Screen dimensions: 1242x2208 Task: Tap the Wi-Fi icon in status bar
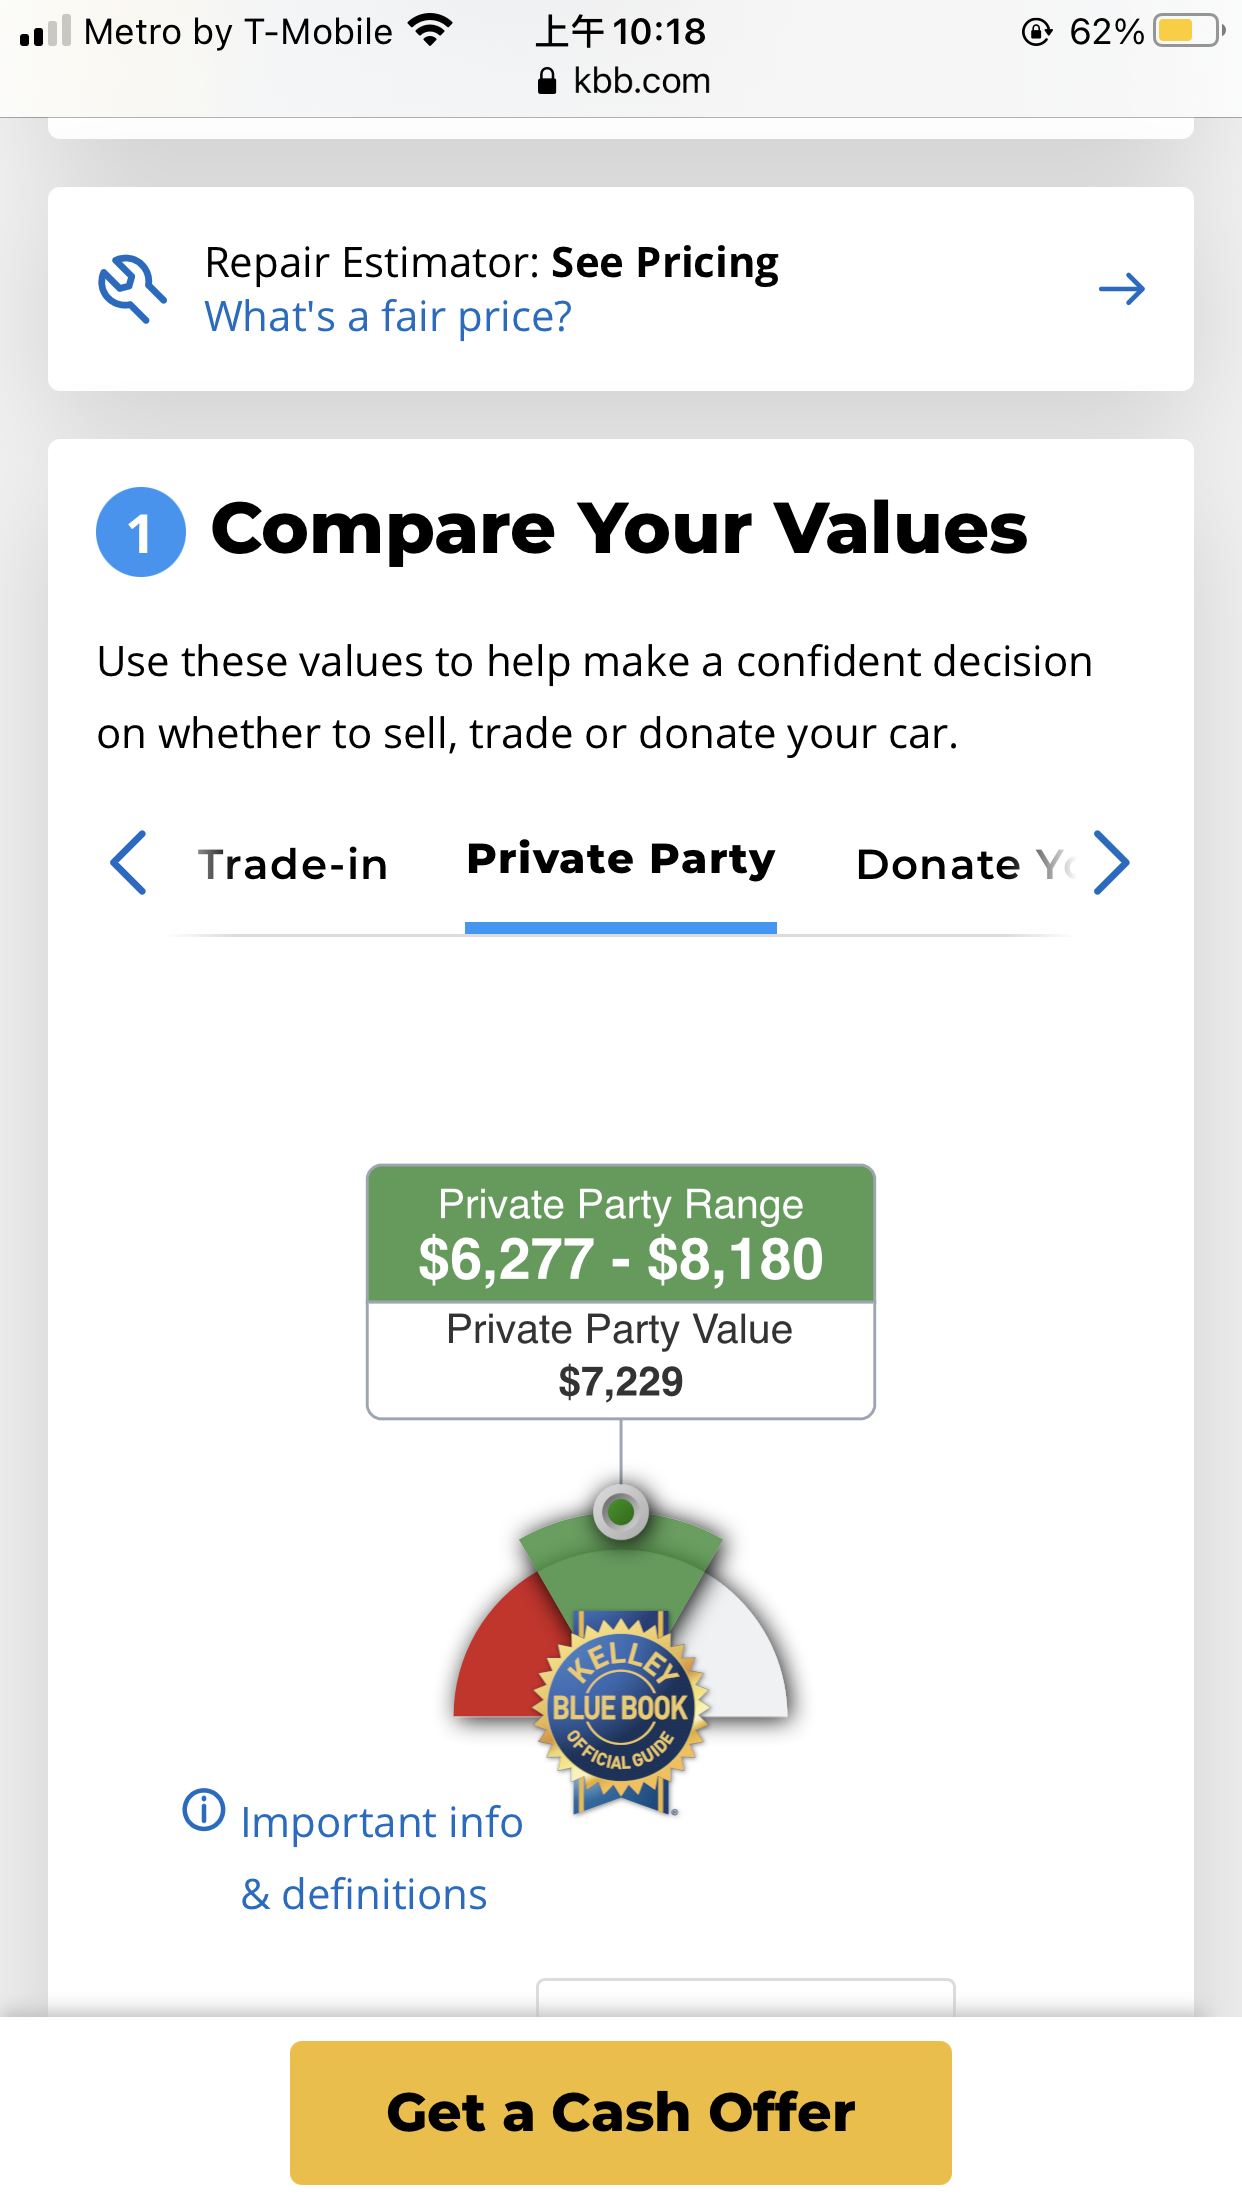(x=431, y=32)
